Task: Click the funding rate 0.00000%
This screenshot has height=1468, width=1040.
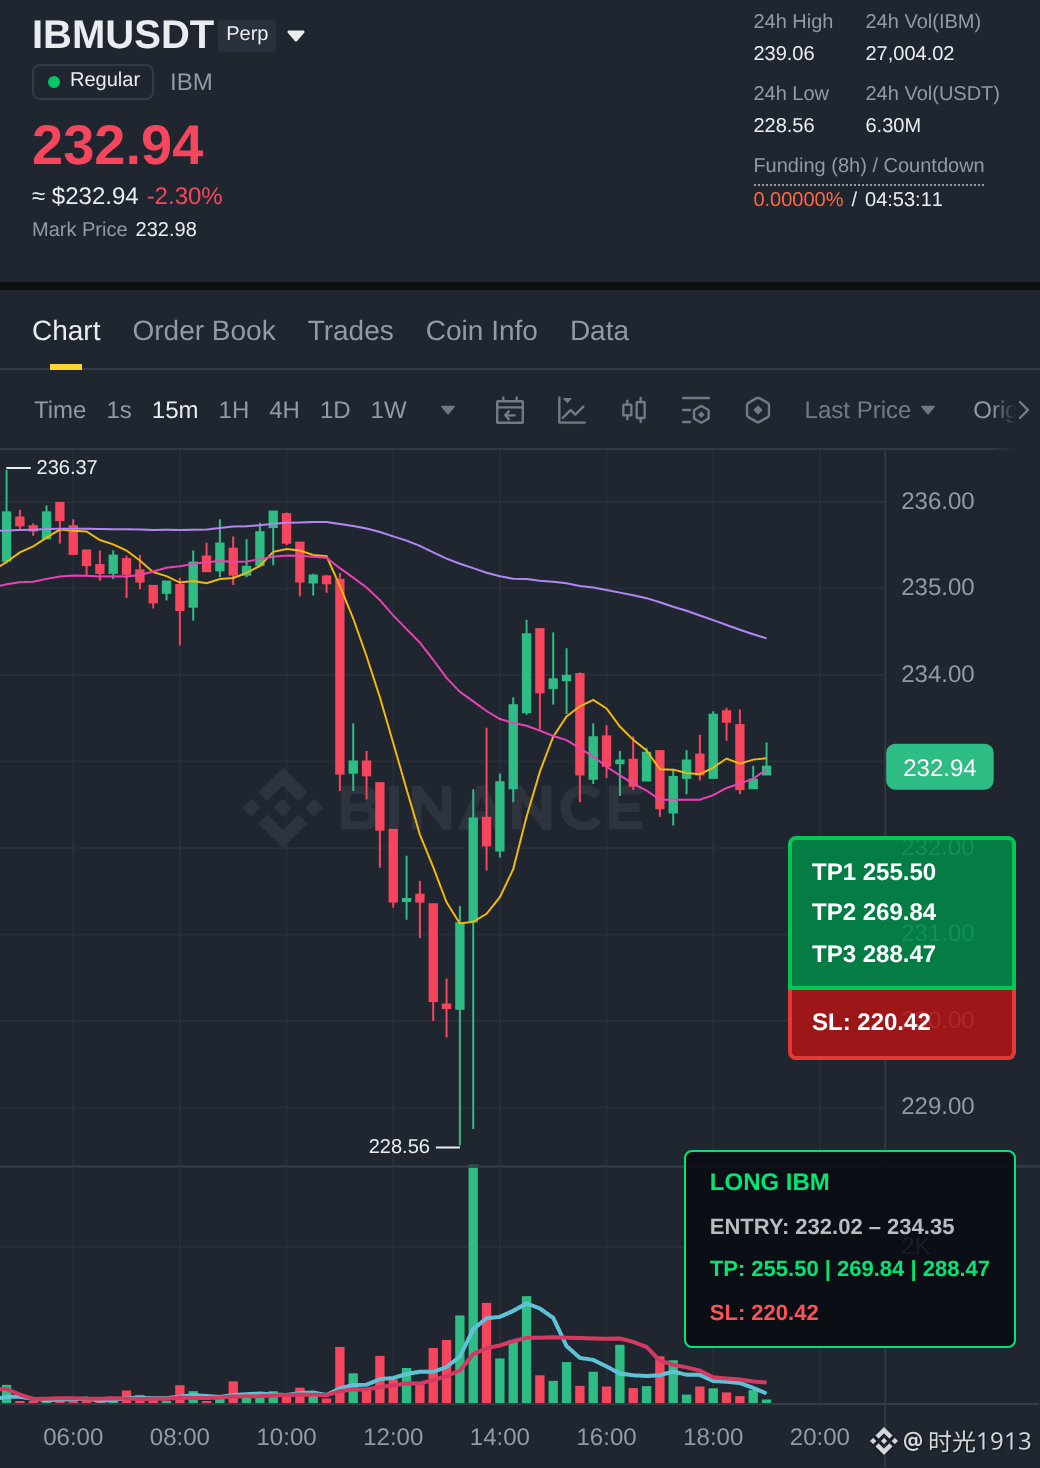Action: [799, 199]
